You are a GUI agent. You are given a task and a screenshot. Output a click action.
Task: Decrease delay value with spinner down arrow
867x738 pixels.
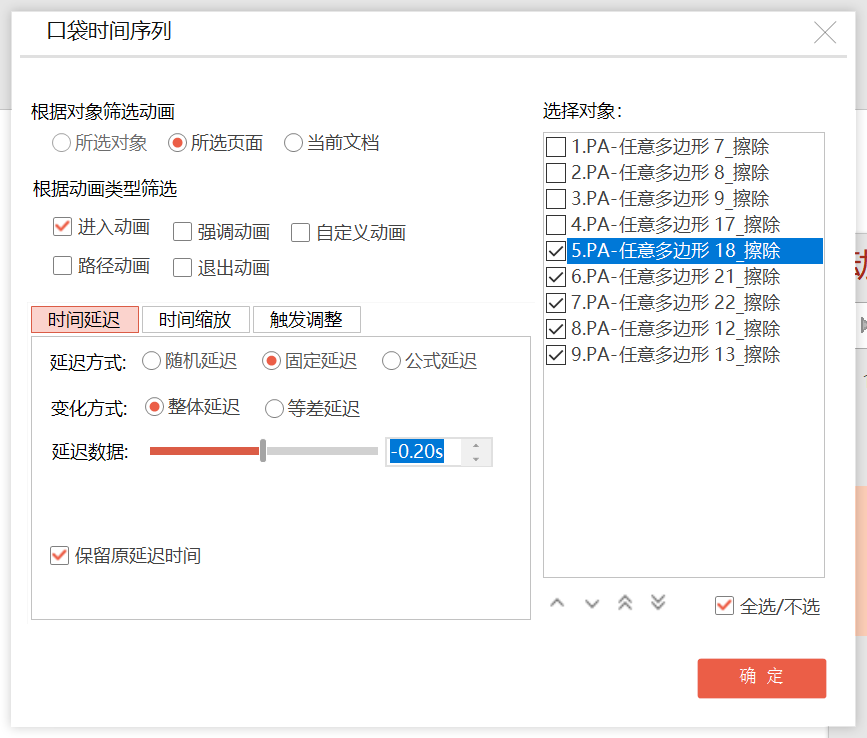coord(476,459)
